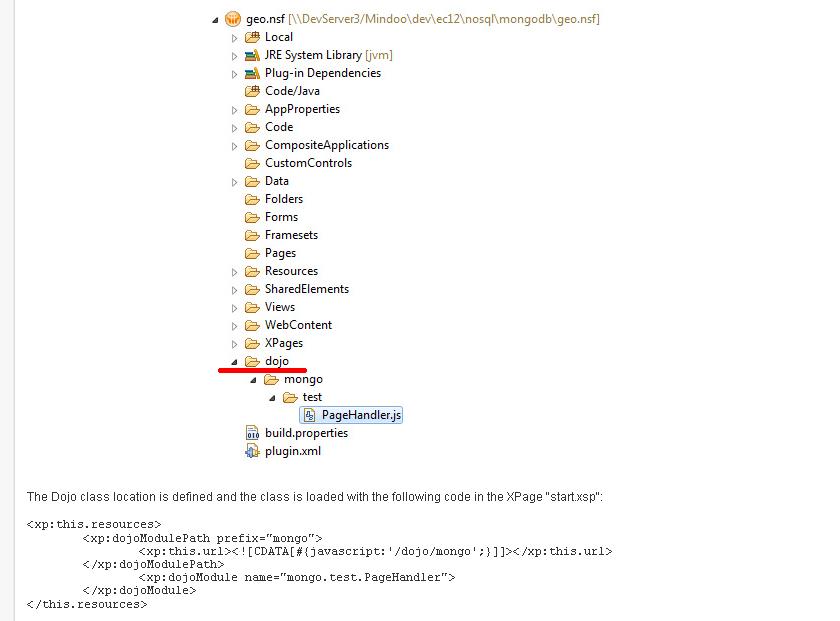Click the Plug-in Dependencies library icon
Image resolution: width=840 pixels, height=621 pixels.
[x=252, y=73]
